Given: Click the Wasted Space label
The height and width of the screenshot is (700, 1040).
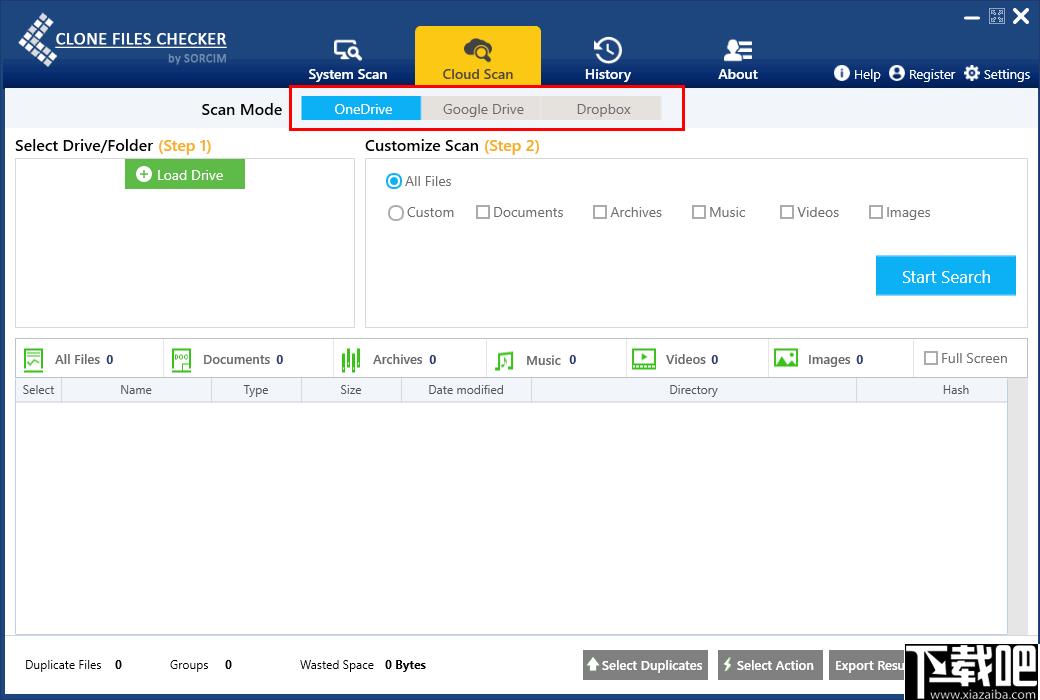Looking at the screenshot, I should pyautogui.click(x=337, y=665).
